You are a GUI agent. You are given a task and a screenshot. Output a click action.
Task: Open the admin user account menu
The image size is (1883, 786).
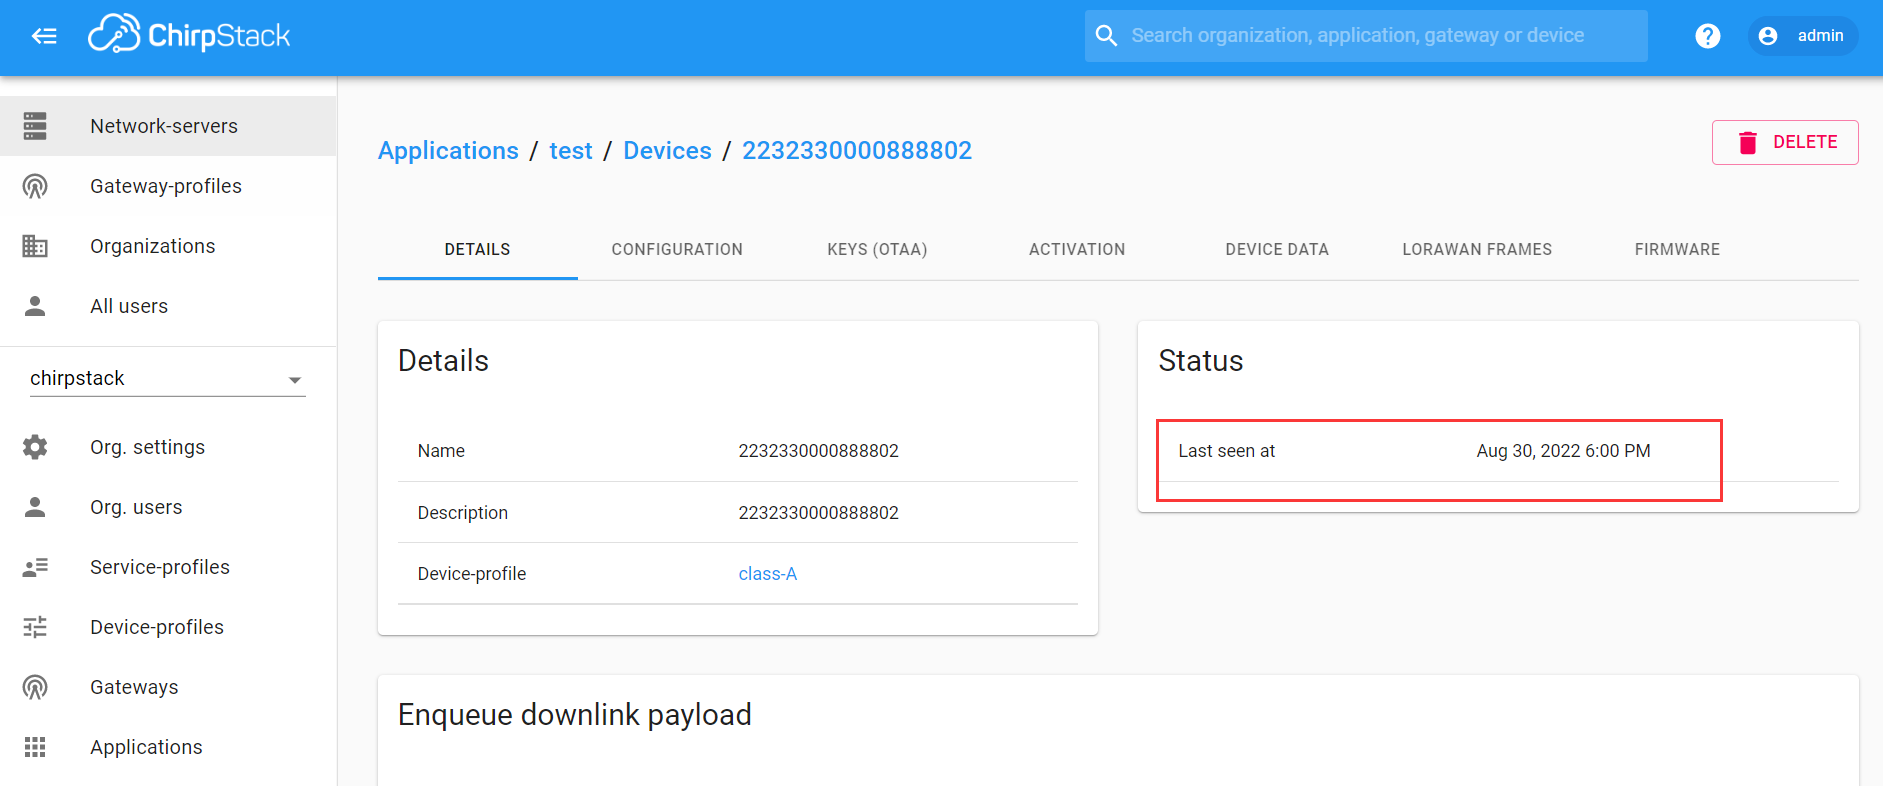click(x=1802, y=36)
